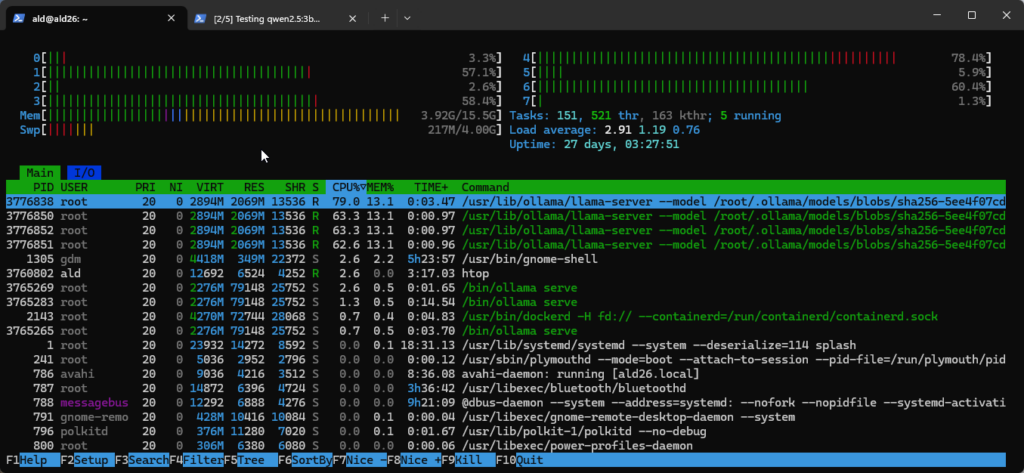Screen dimensions: 1024x473
Task: Open F6 SortBy in function bar
Action: click(x=305, y=460)
